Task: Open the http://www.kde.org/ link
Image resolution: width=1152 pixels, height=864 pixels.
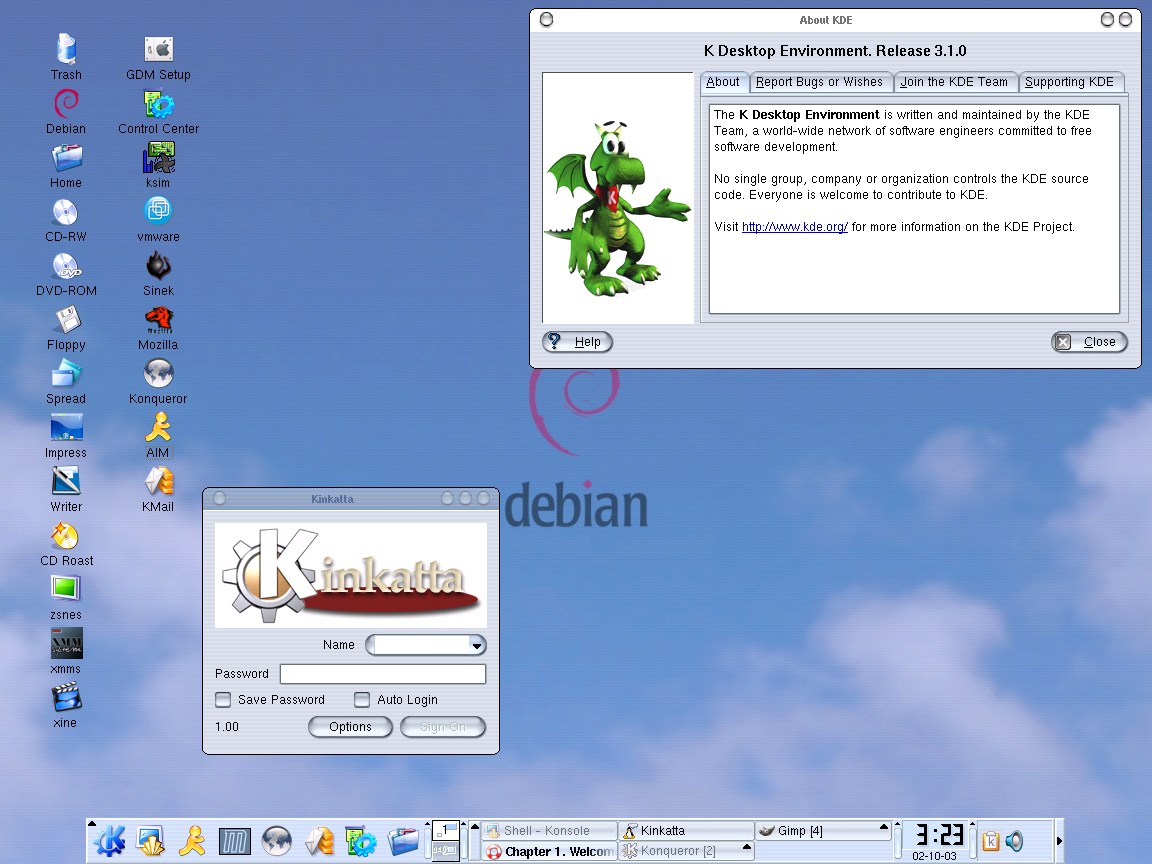Action: (x=795, y=227)
